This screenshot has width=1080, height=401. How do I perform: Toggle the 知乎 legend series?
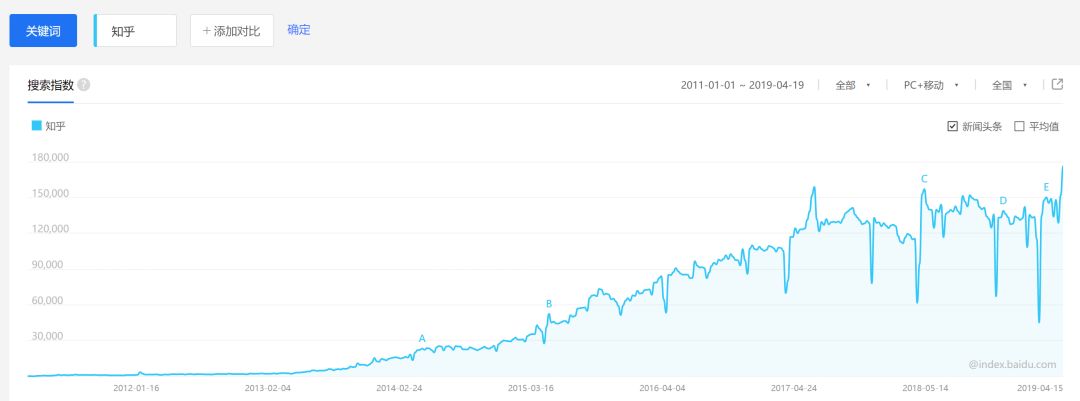pyautogui.click(x=48, y=127)
